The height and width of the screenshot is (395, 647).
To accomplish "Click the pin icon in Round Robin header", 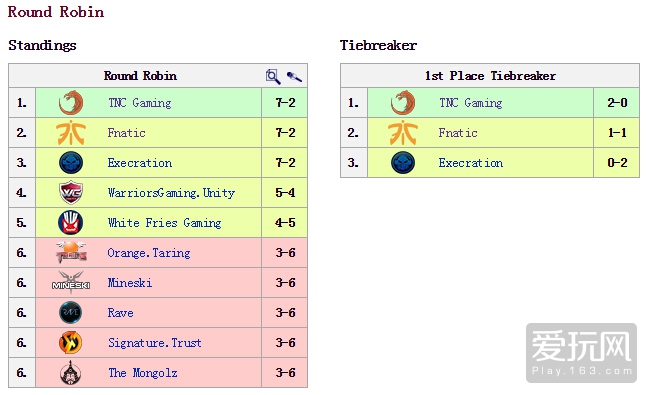I will (x=294, y=76).
